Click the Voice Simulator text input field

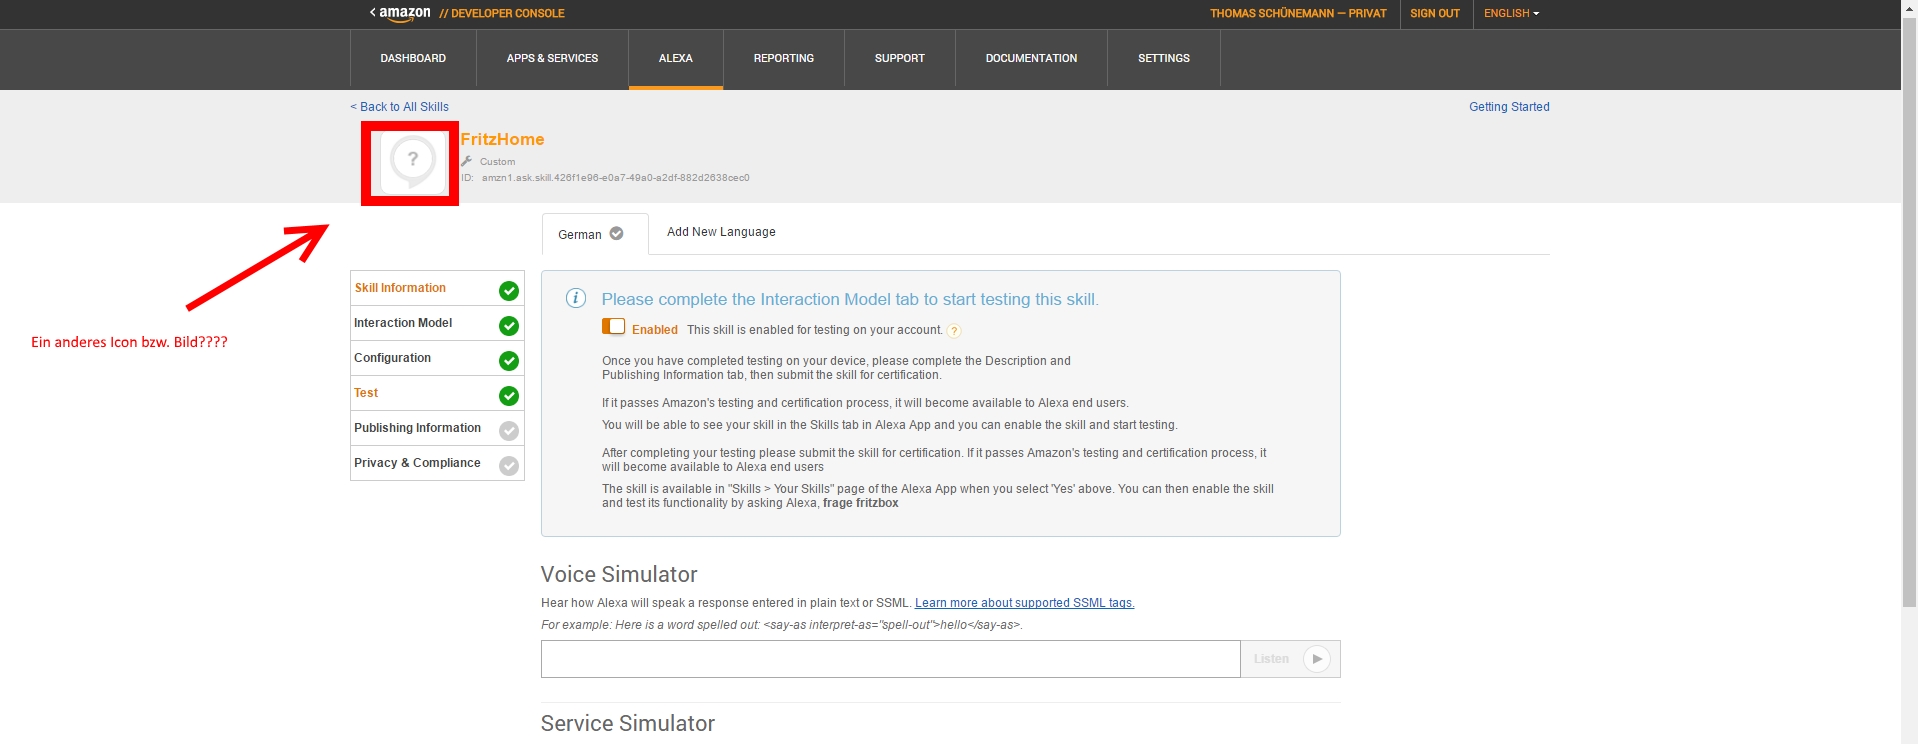890,659
